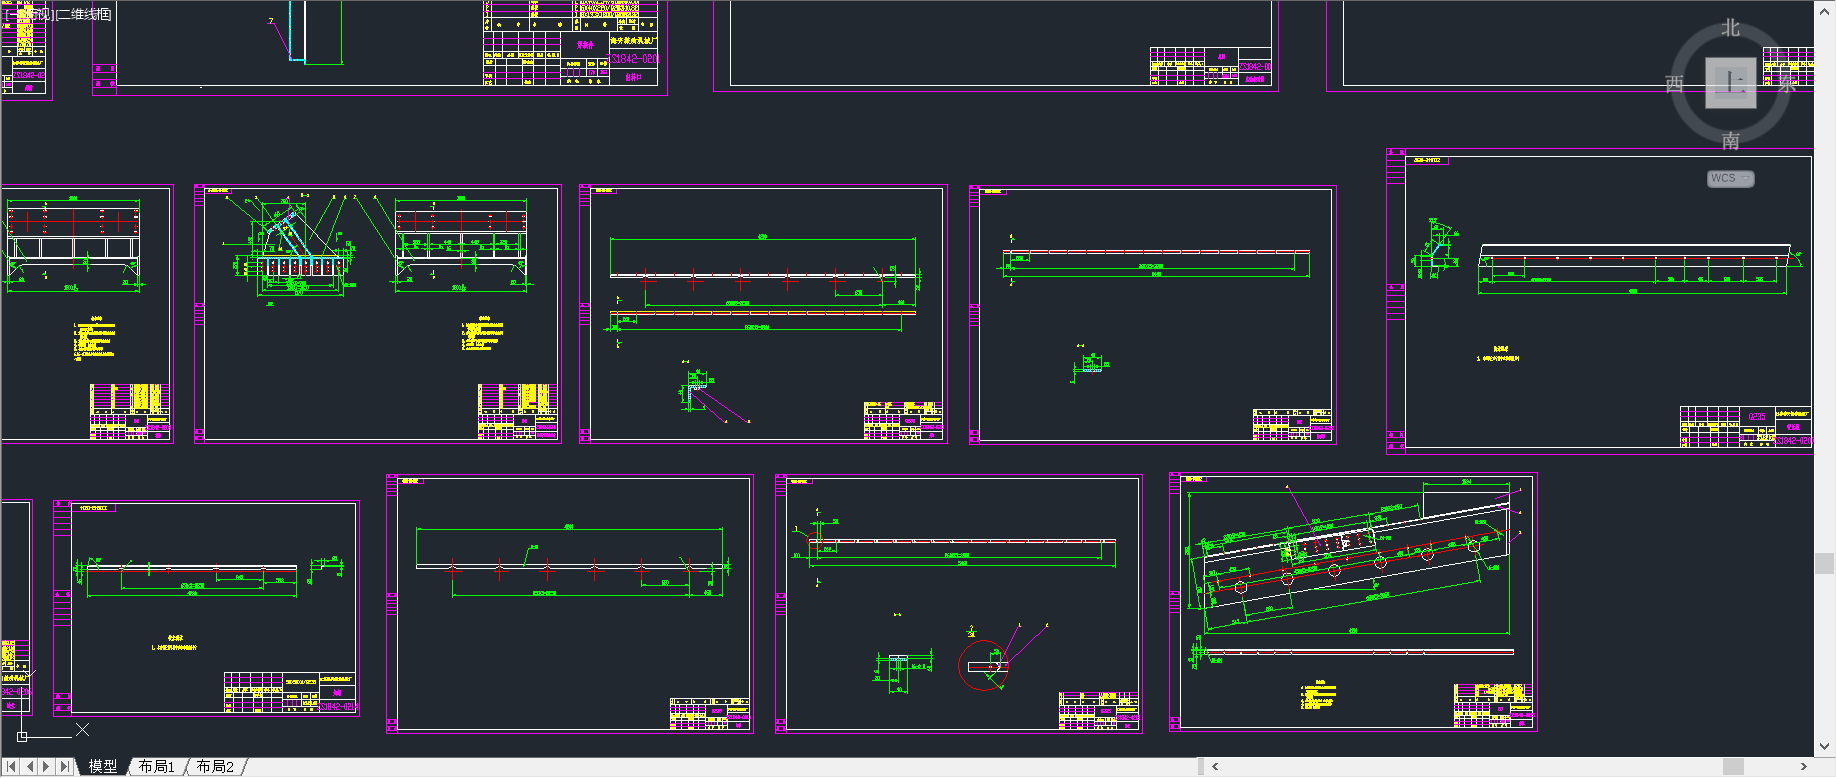
Task: Rotate view to north via 北 on ViewCube
Action: point(1731,28)
